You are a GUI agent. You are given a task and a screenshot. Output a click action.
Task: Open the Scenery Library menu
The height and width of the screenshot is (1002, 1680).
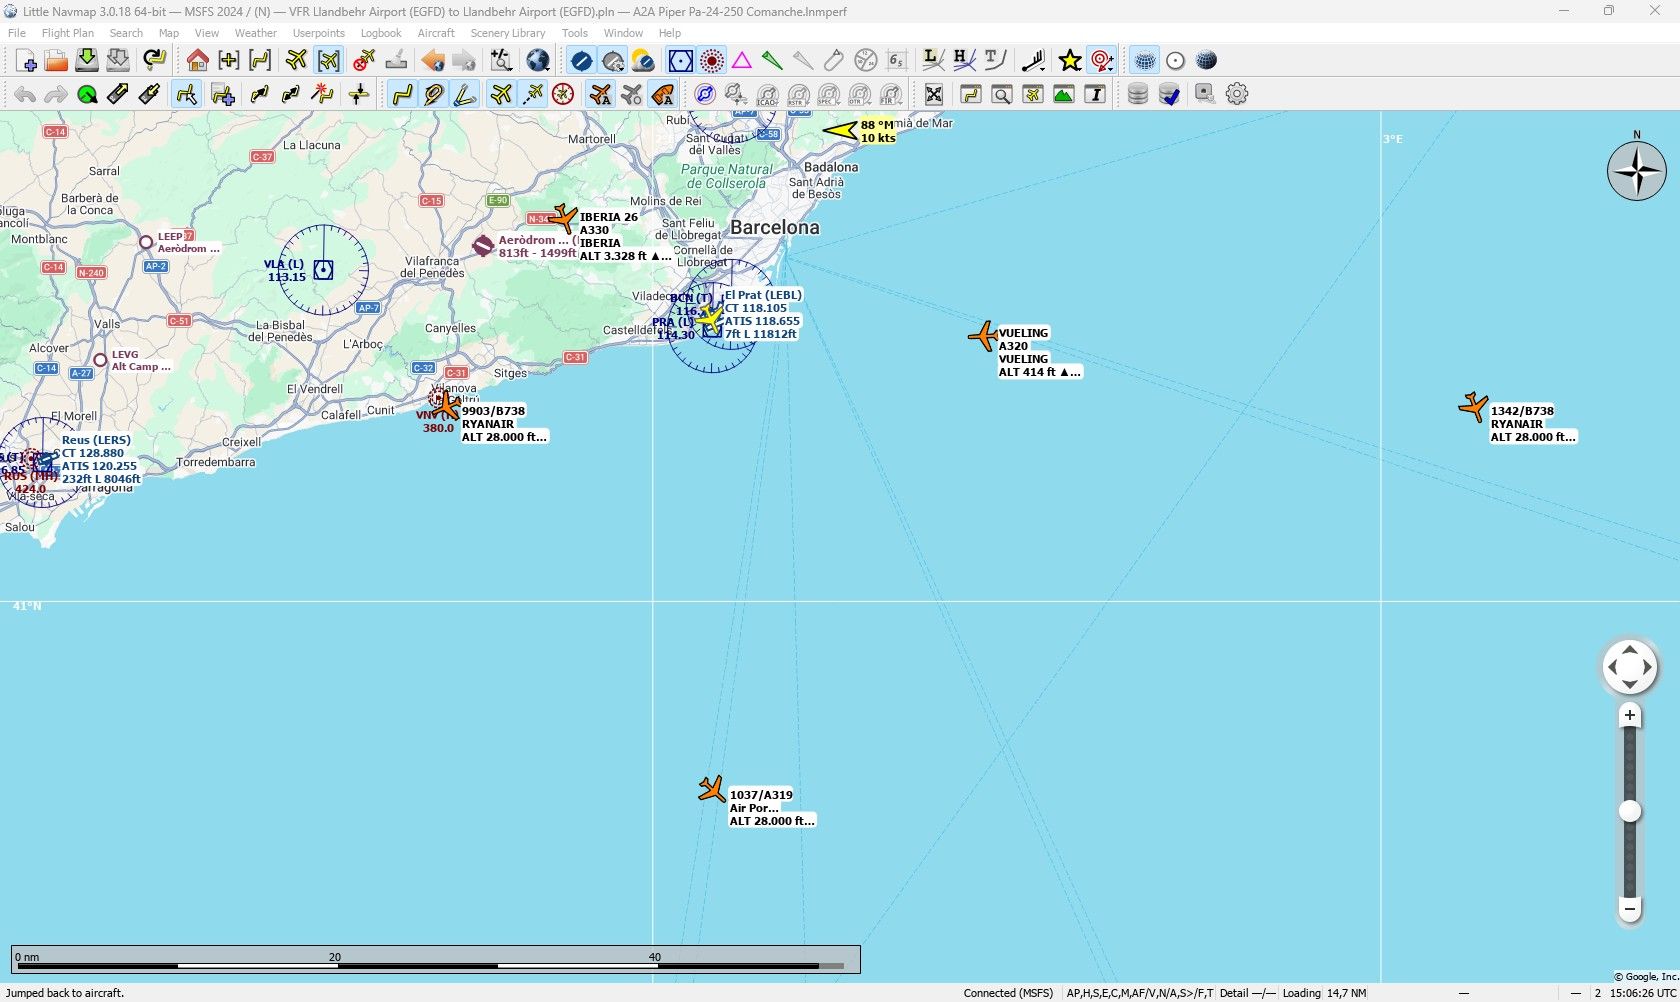(508, 33)
